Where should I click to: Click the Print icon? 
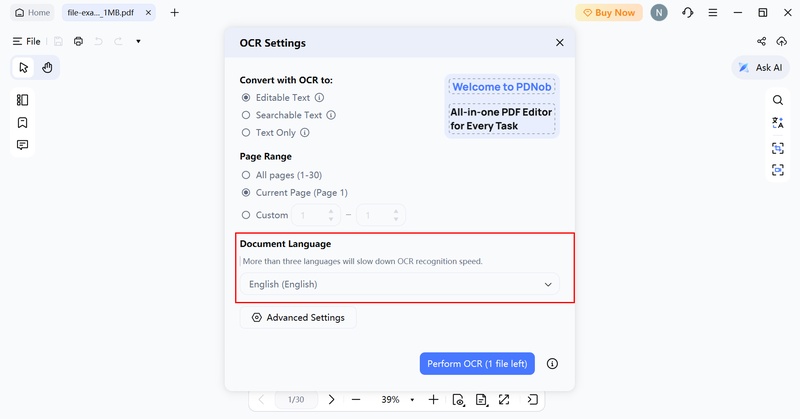click(78, 41)
